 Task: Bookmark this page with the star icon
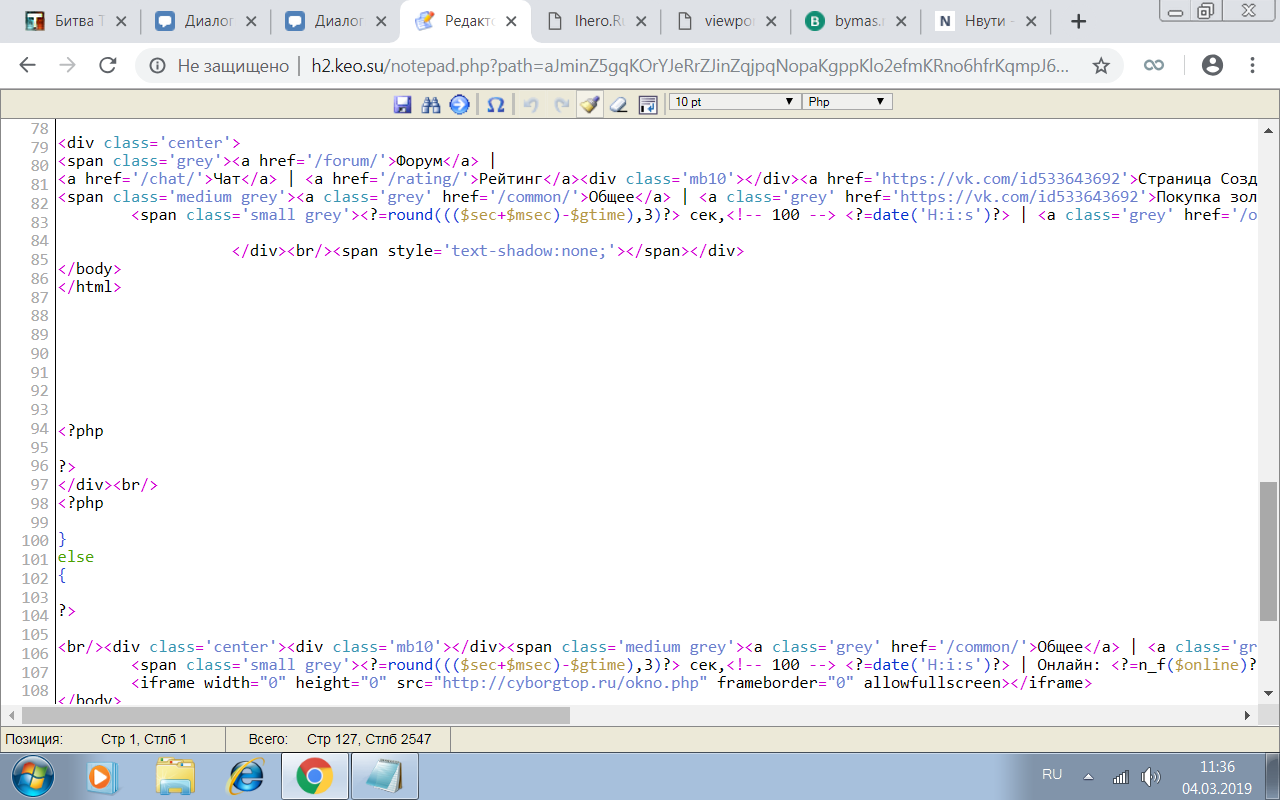(1101, 66)
